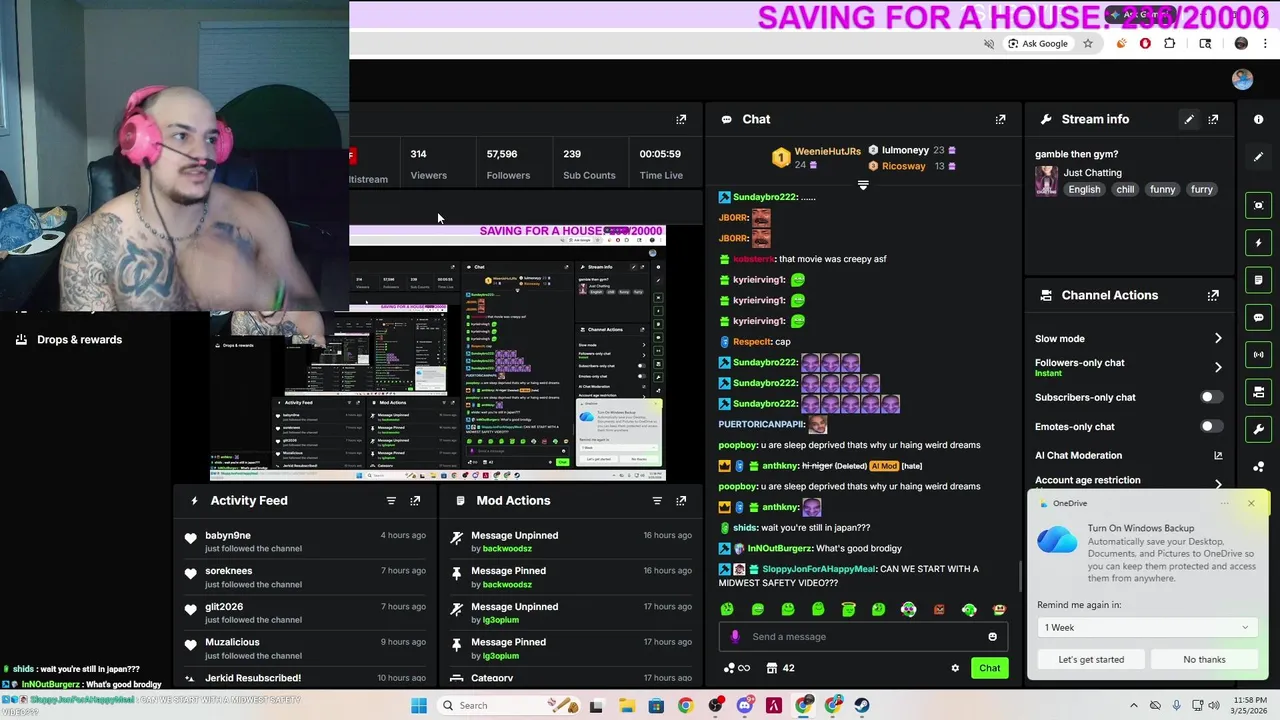The image size is (1280, 720).
Task: Toggle the wrench stream info sidebar icon
Action: [x=1258, y=429]
